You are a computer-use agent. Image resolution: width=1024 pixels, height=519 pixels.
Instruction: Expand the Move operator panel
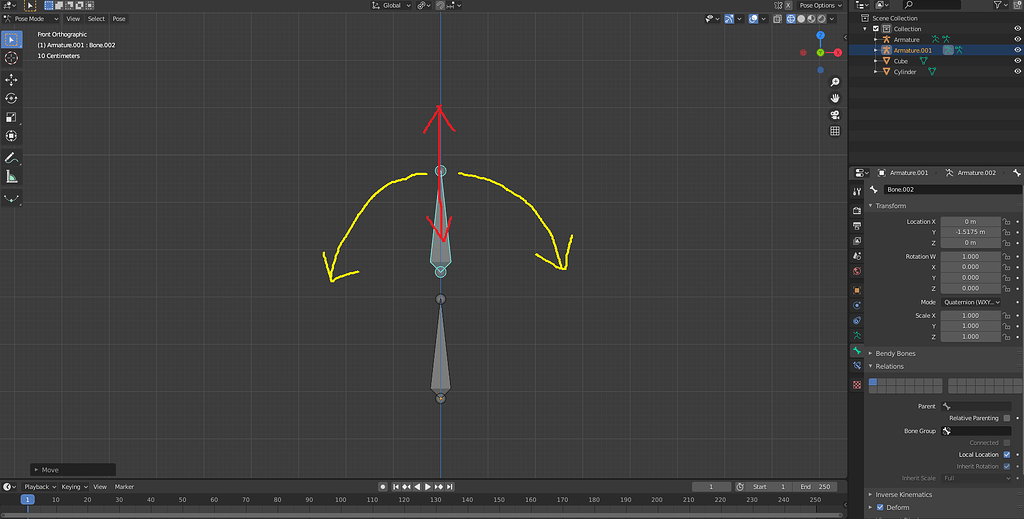click(x=72, y=469)
